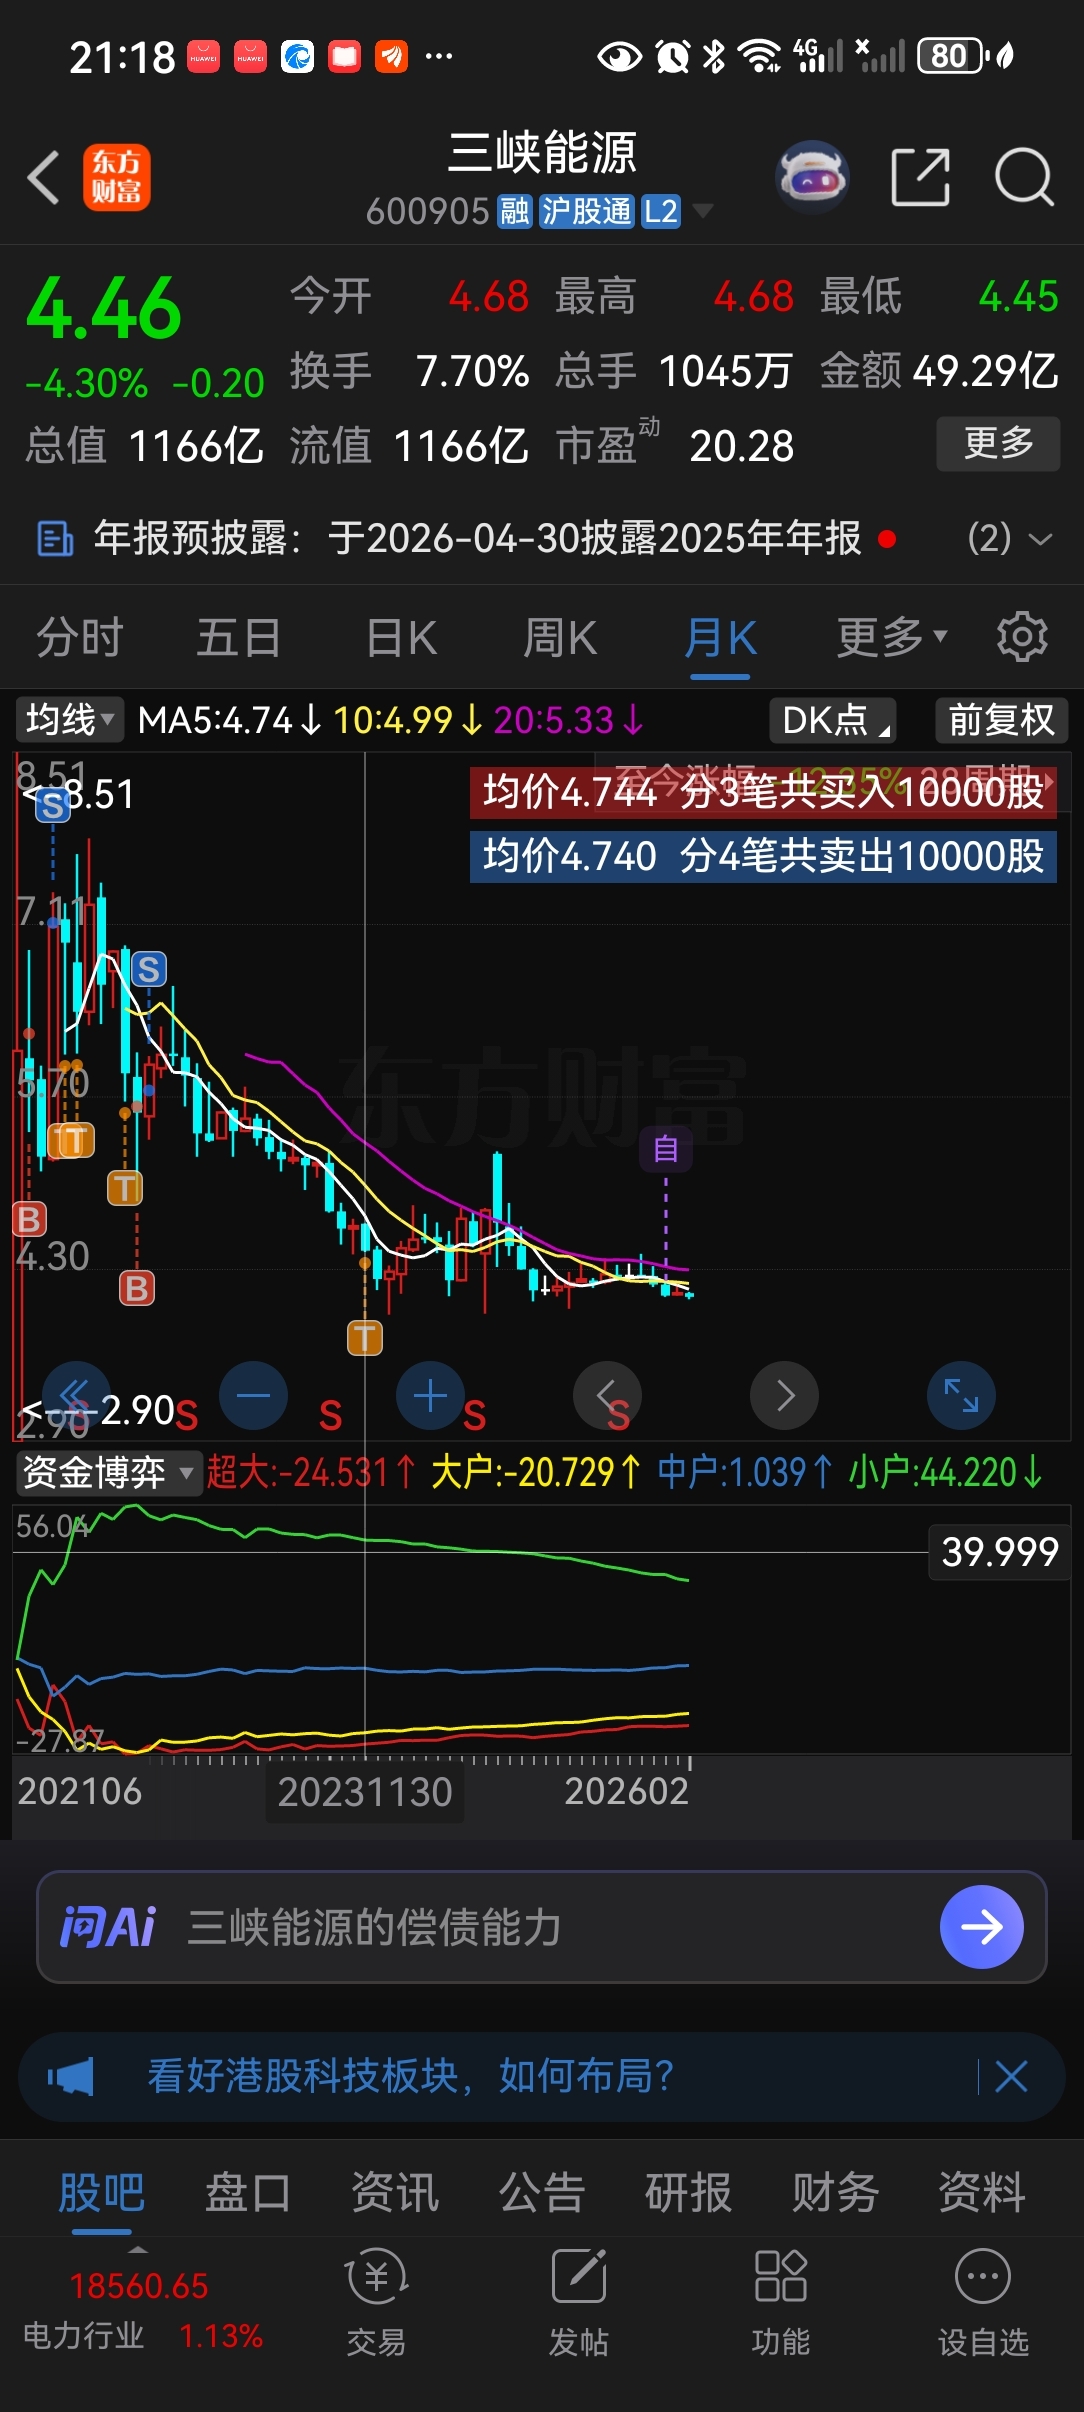The width and height of the screenshot is (1084, 2412).
Task: Open the 盘口 tab
Action: coord(248,2193)
